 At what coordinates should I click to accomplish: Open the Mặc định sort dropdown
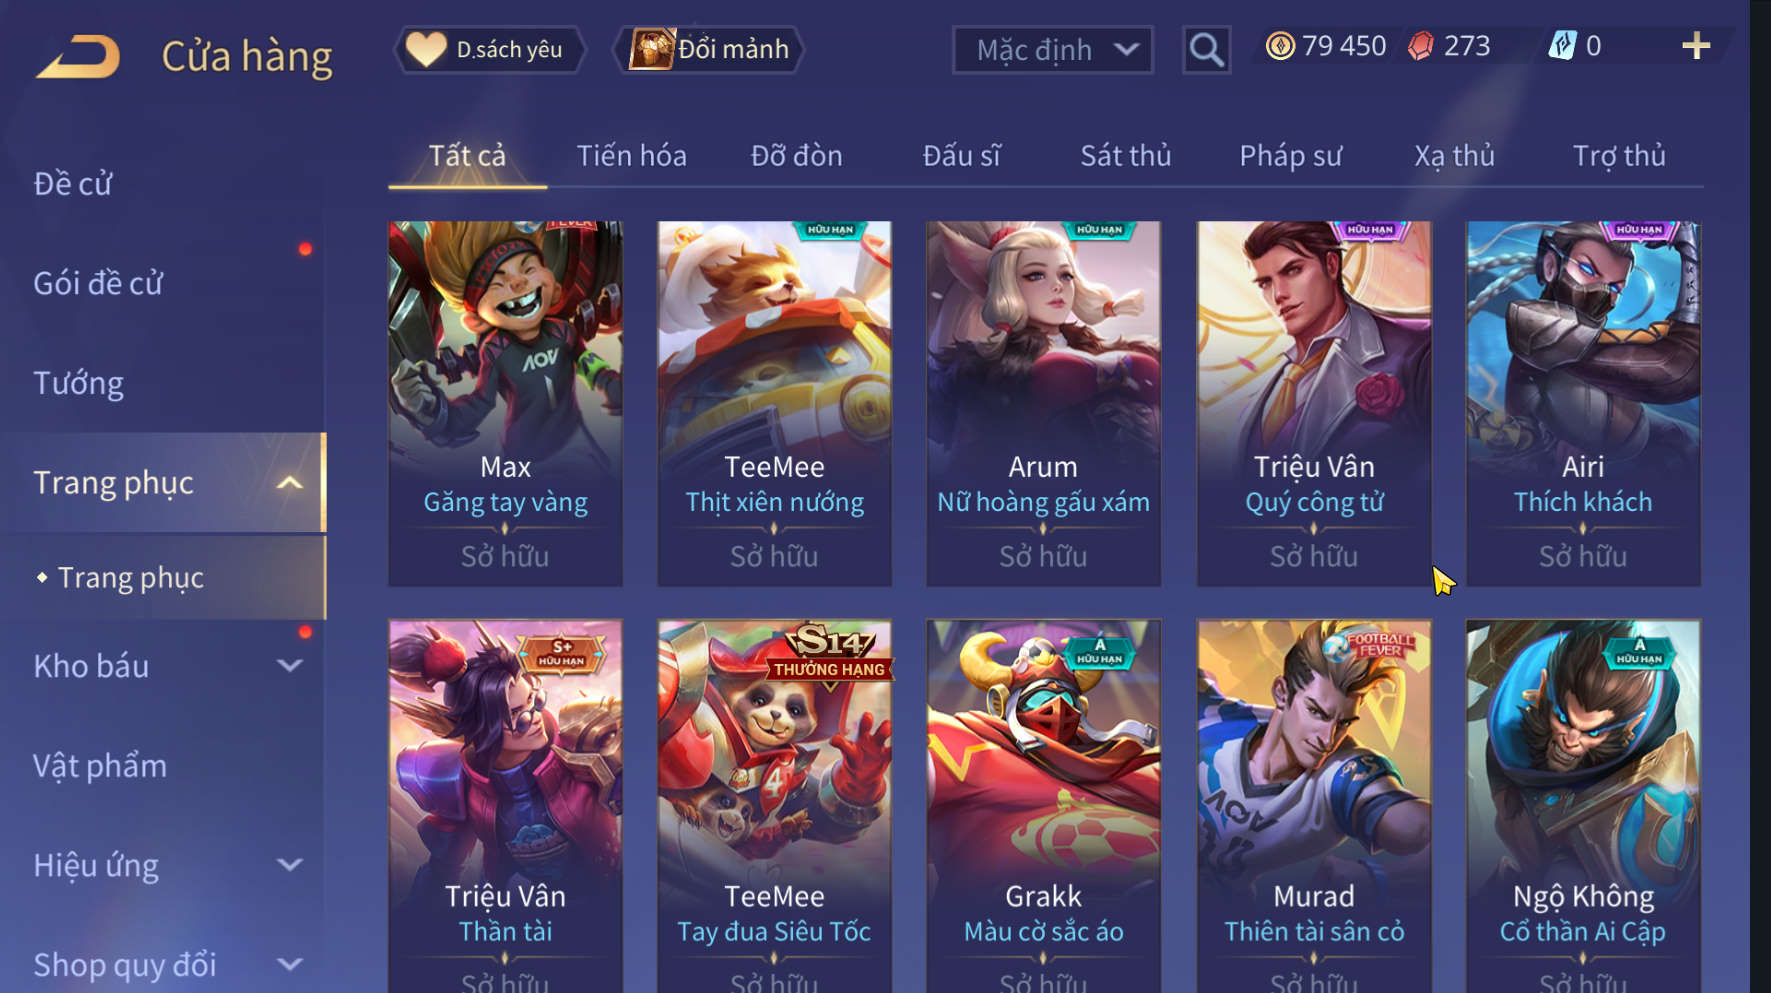(x=1053, y=50)
